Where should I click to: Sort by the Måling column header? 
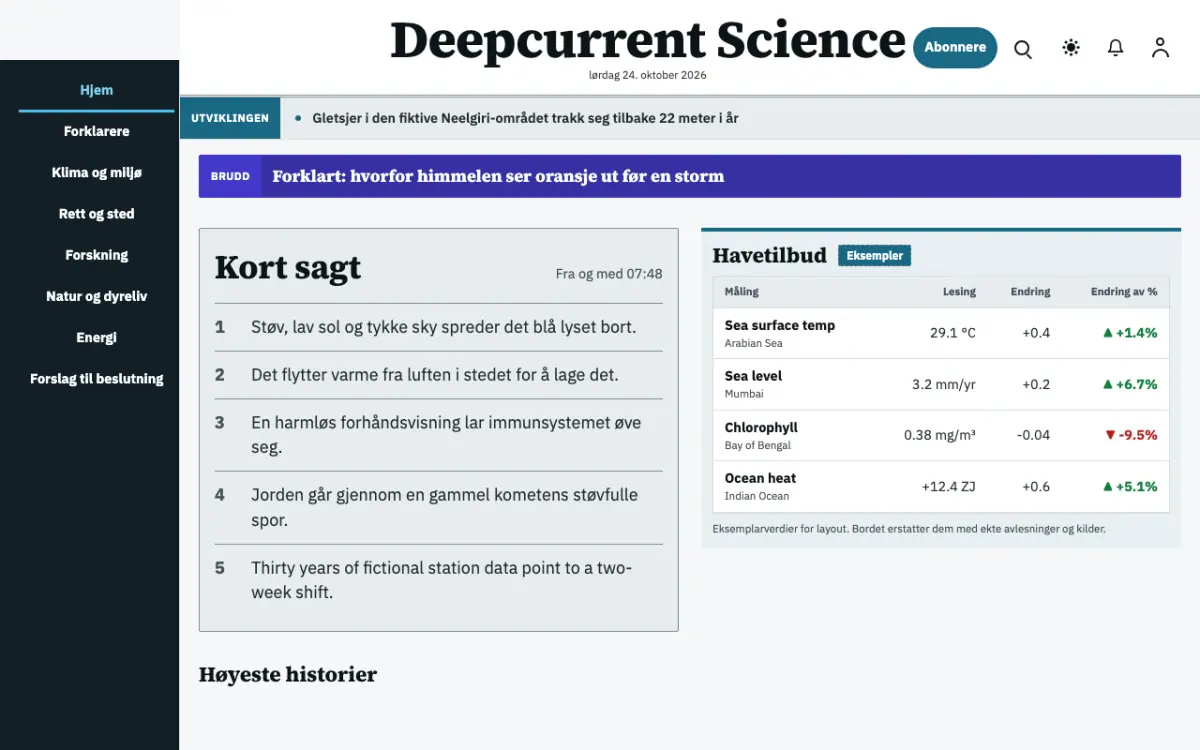pyautogui.click(x=742, y=292)
